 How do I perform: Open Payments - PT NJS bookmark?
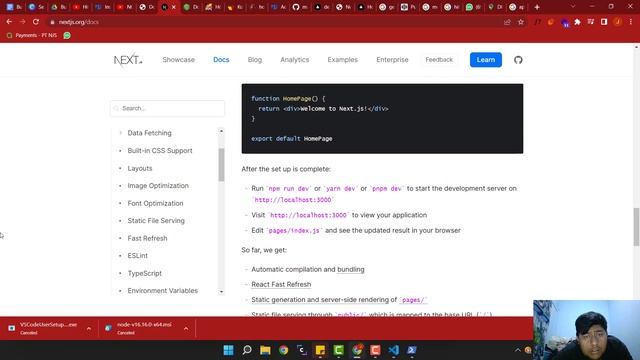point(32,36)
